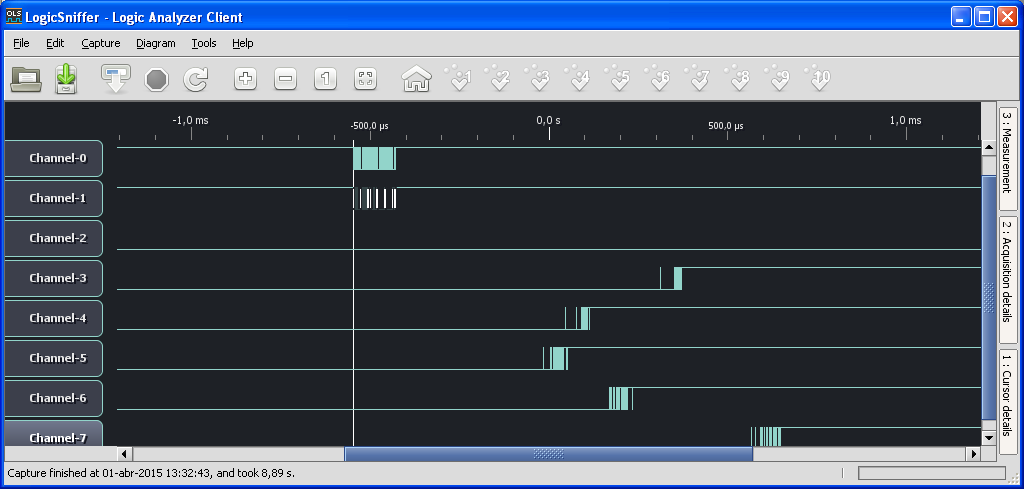Show the Cursor details side tab
Viewport: 1024px width, 489px height.
pos(1008,402)
